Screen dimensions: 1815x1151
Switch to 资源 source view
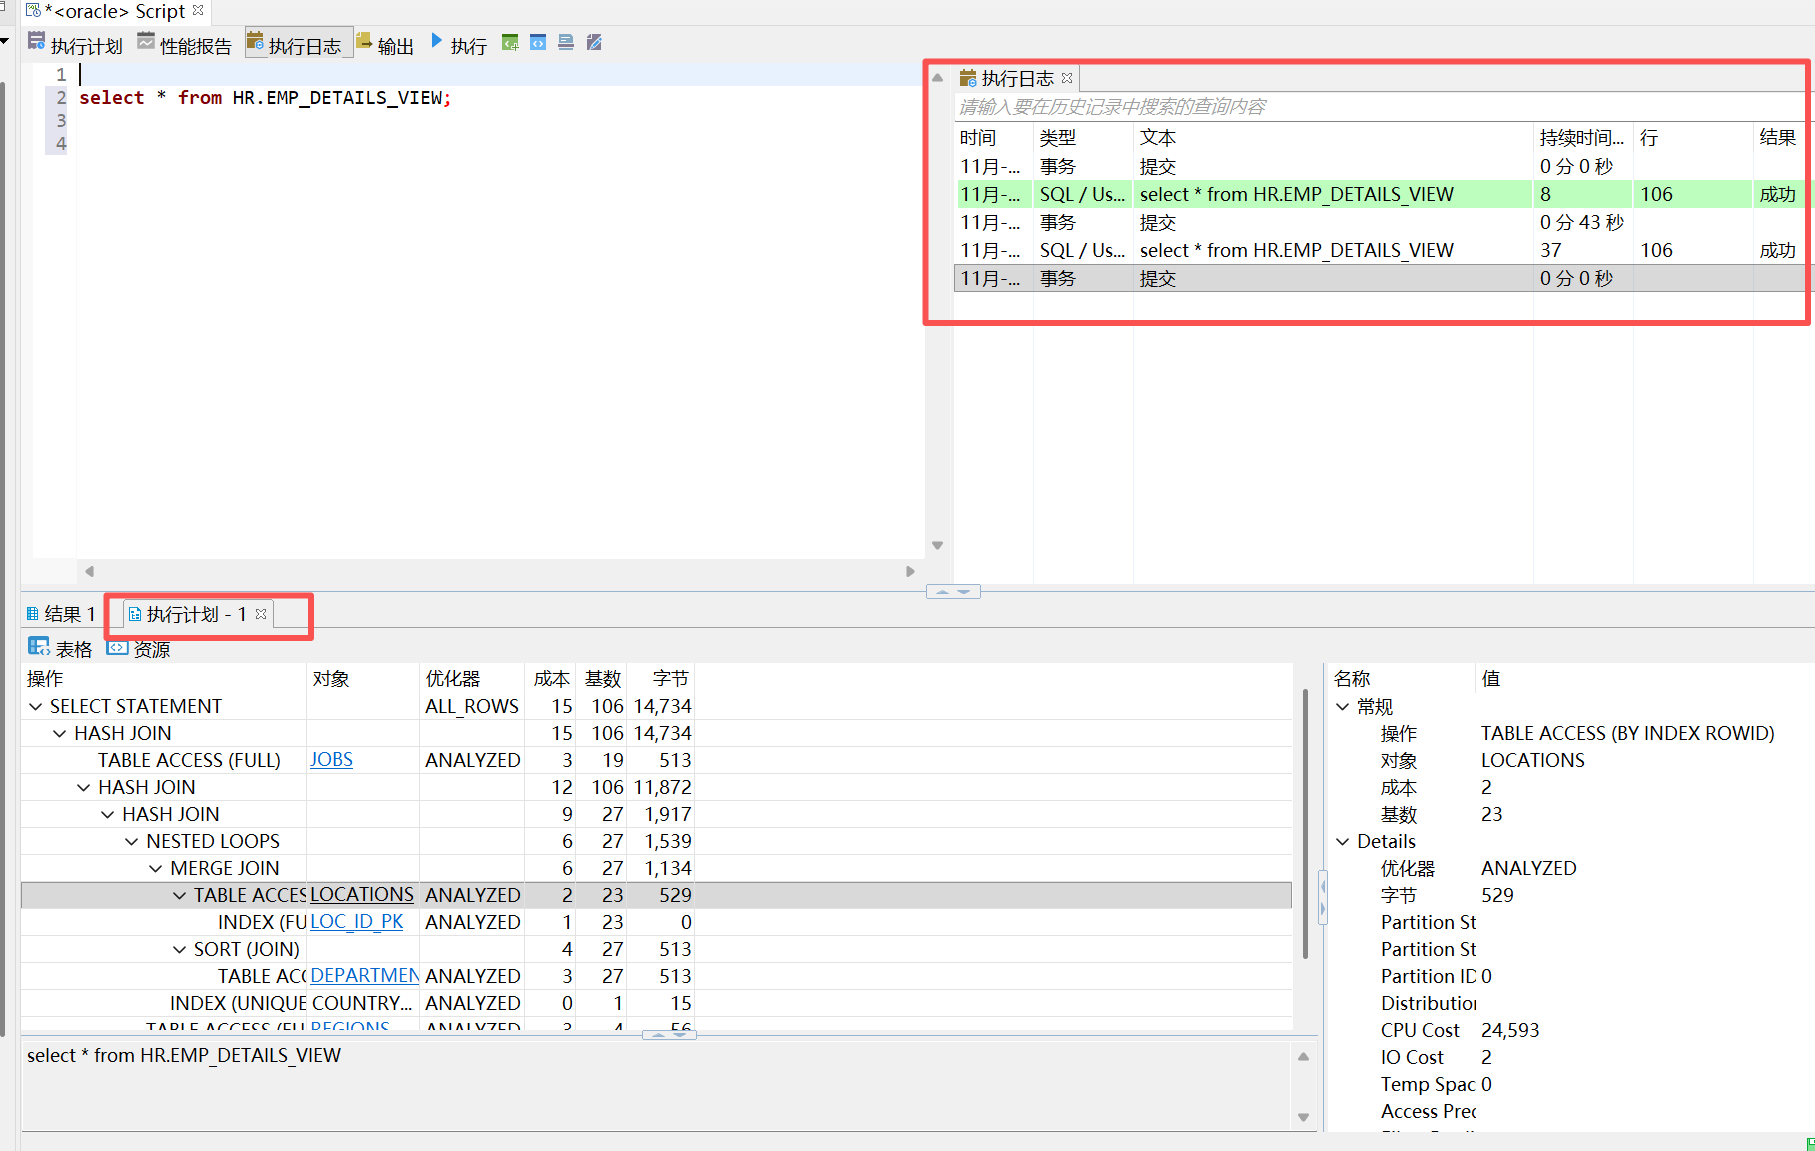tap(139, 648)
